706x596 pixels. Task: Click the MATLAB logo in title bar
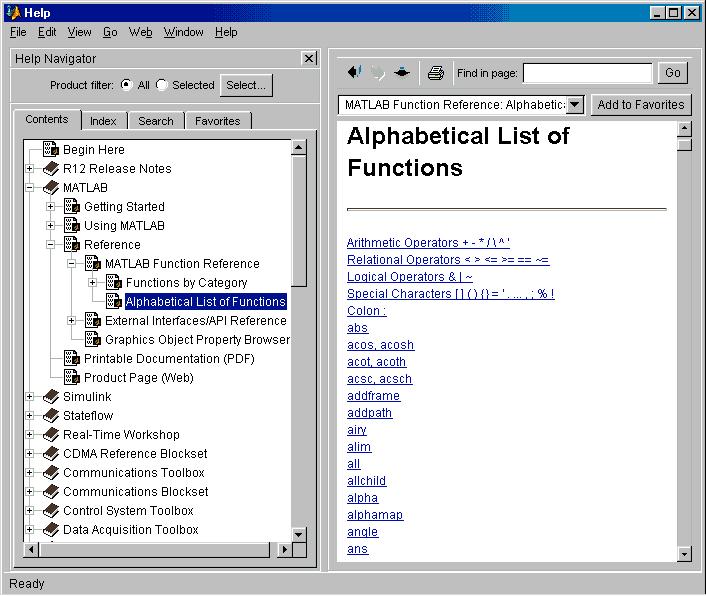(14, 13)
